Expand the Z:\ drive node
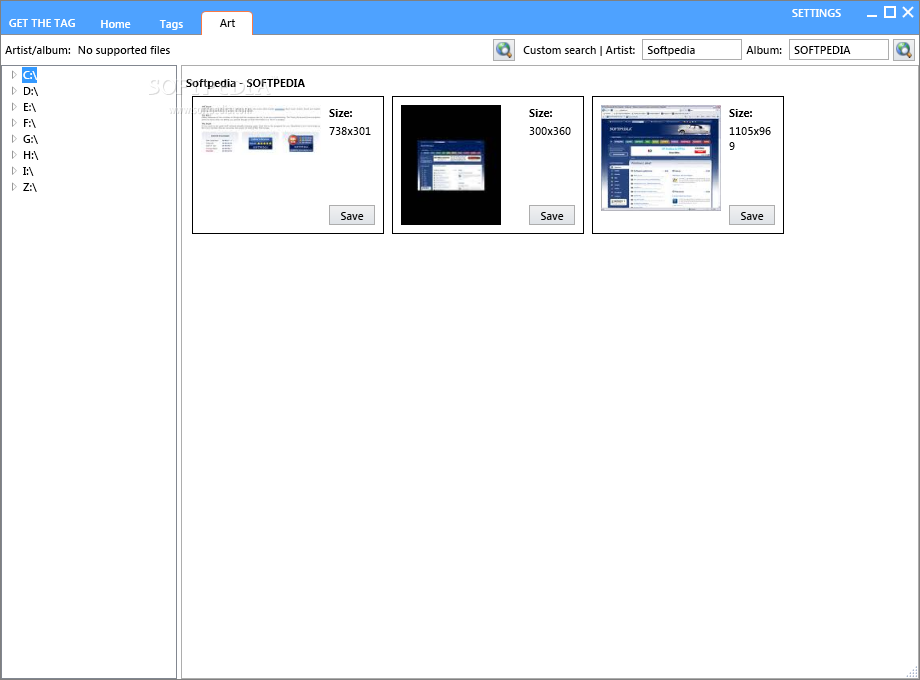Image resolution: width=920 pixels, height=680 pixels. tap(14, 187)
